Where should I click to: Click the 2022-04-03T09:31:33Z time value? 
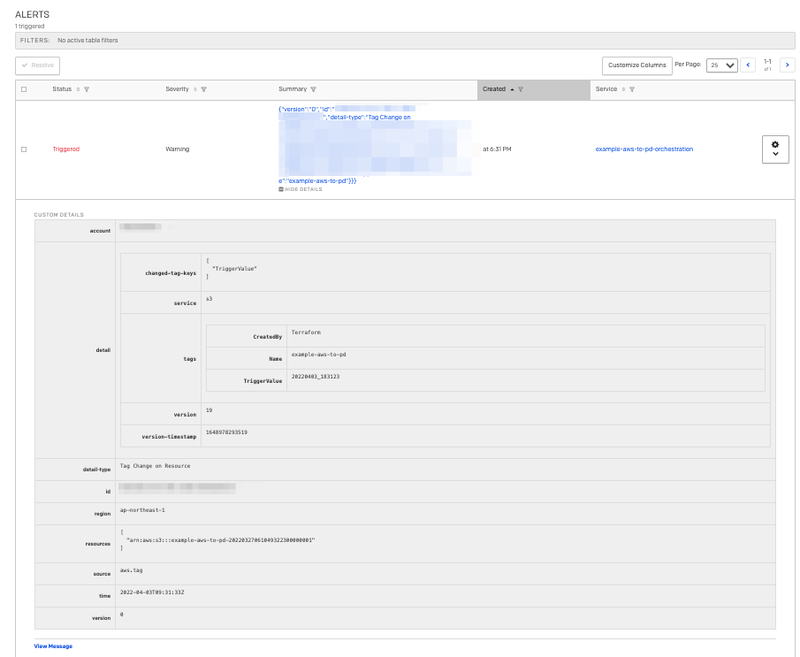click(152, 592)
